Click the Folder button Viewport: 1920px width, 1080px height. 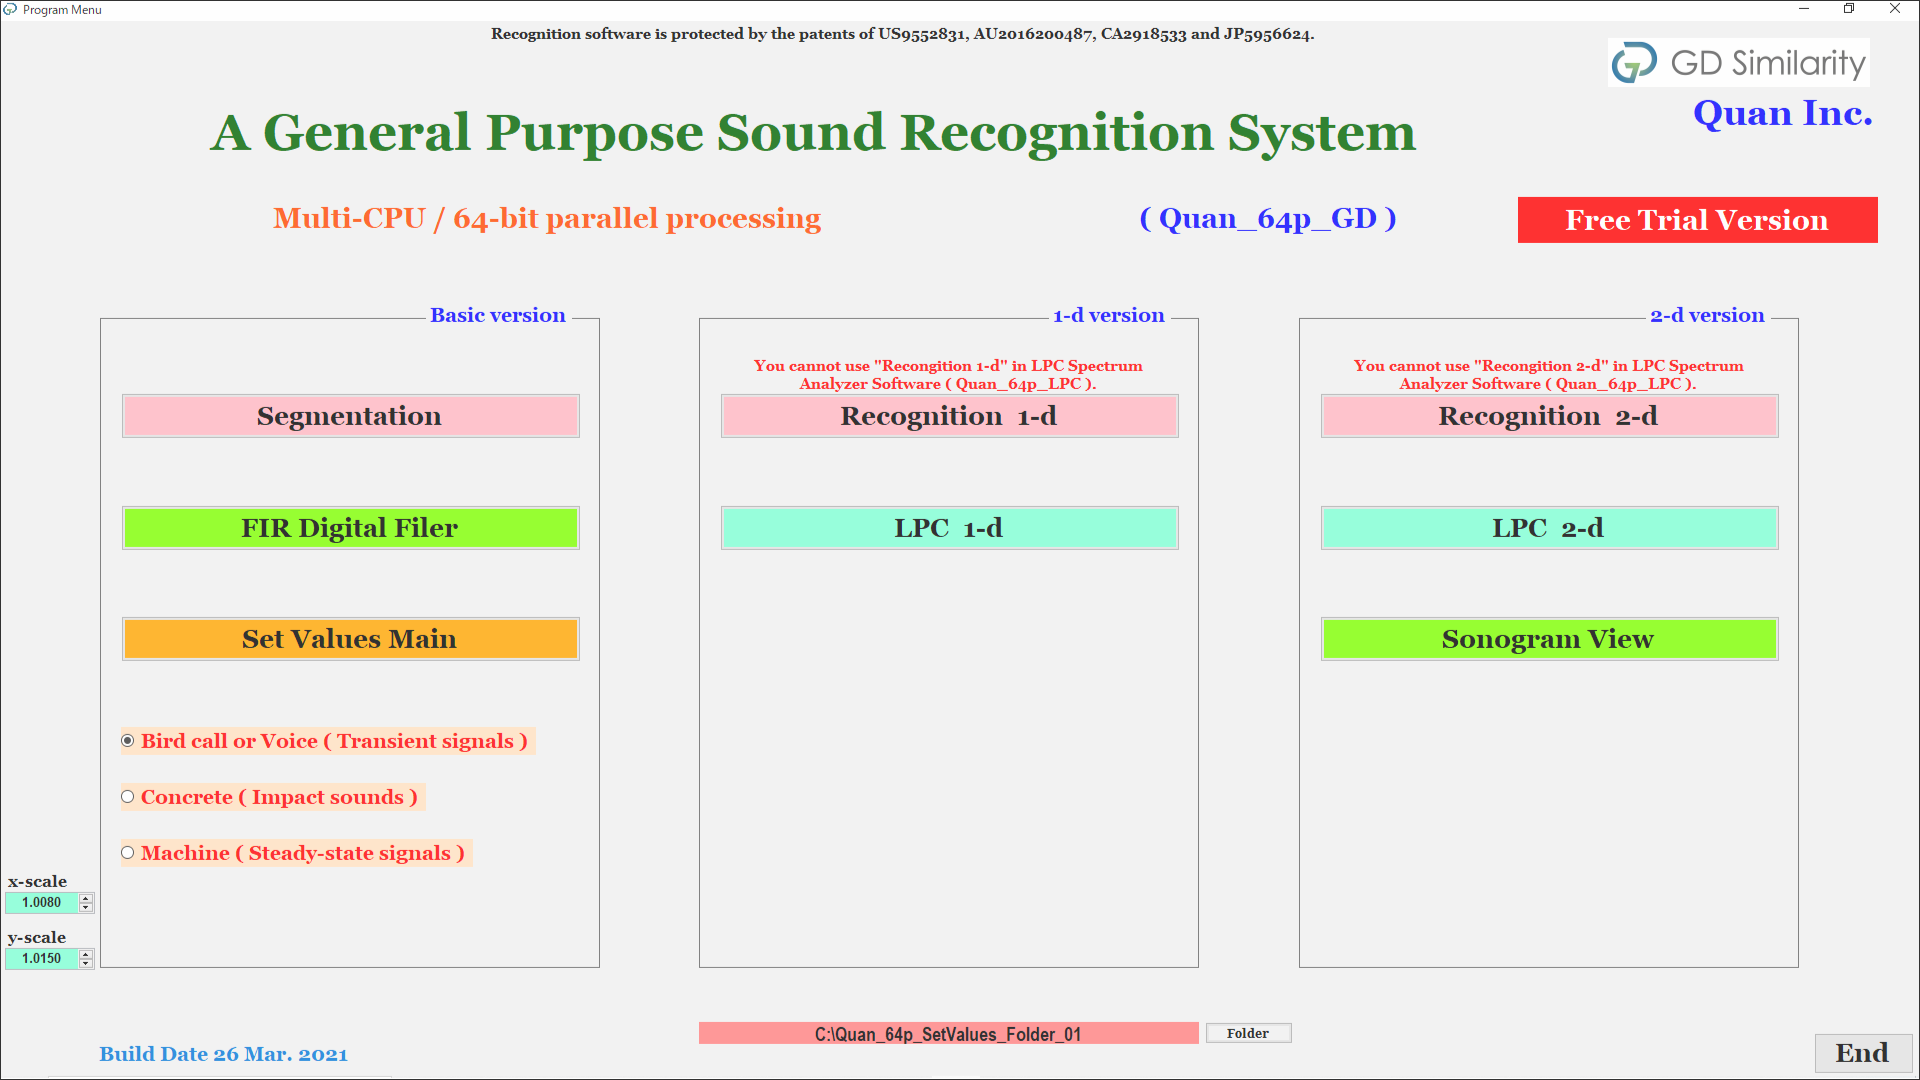point(1248,1033)
